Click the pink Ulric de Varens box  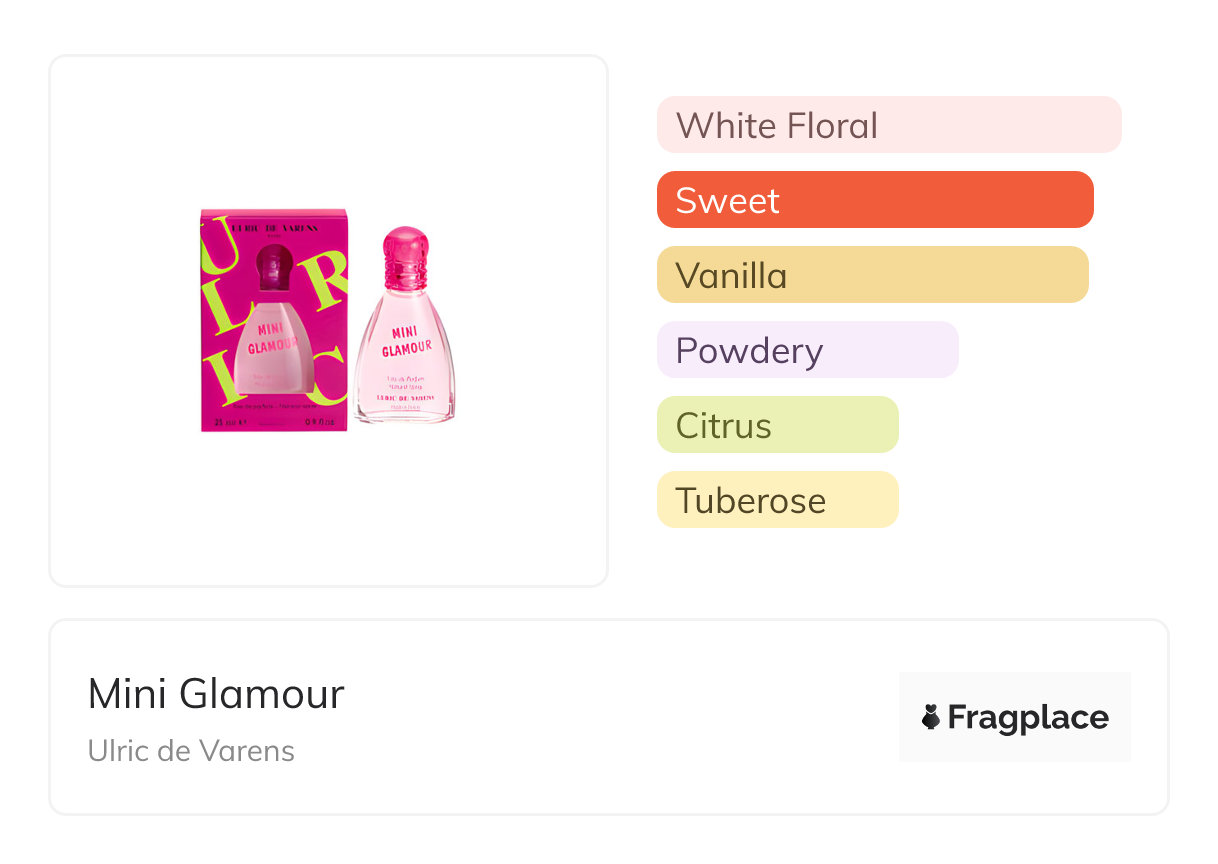coord(273,320)
